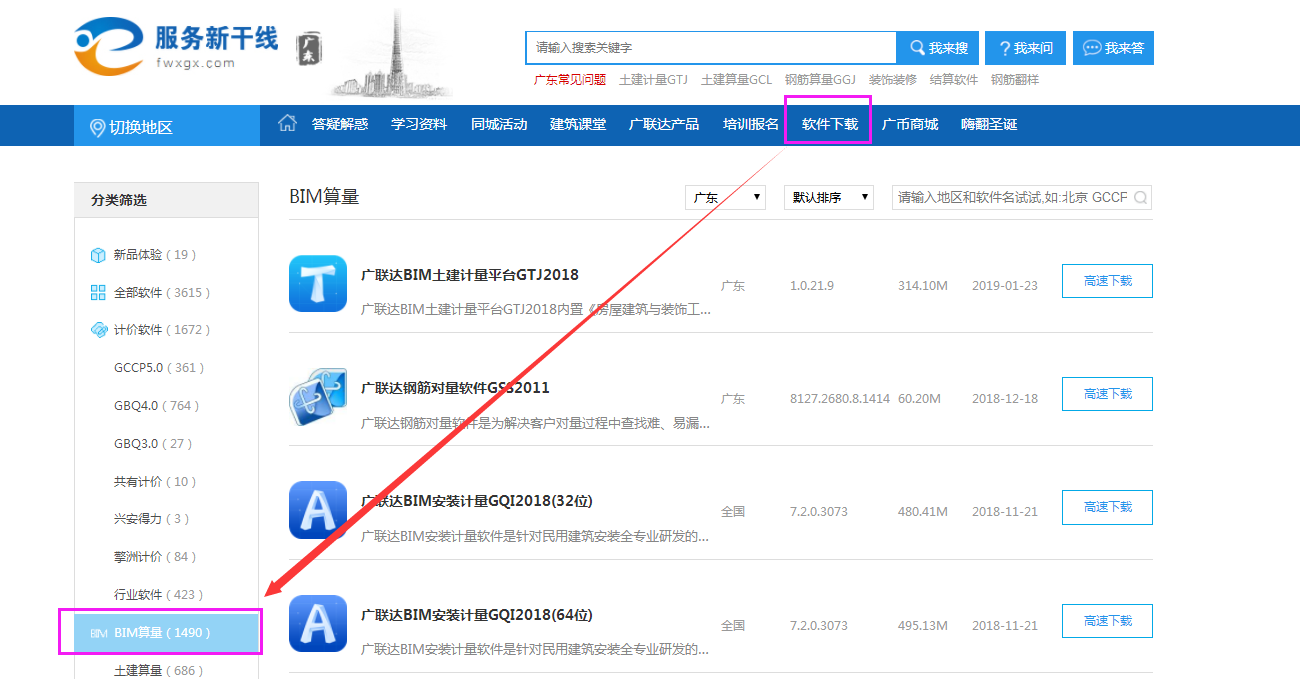The width and height of the screenshot is (1300, 679).
Task: Open the 默认排序 sort dropdown
Action: coord(829,197)
